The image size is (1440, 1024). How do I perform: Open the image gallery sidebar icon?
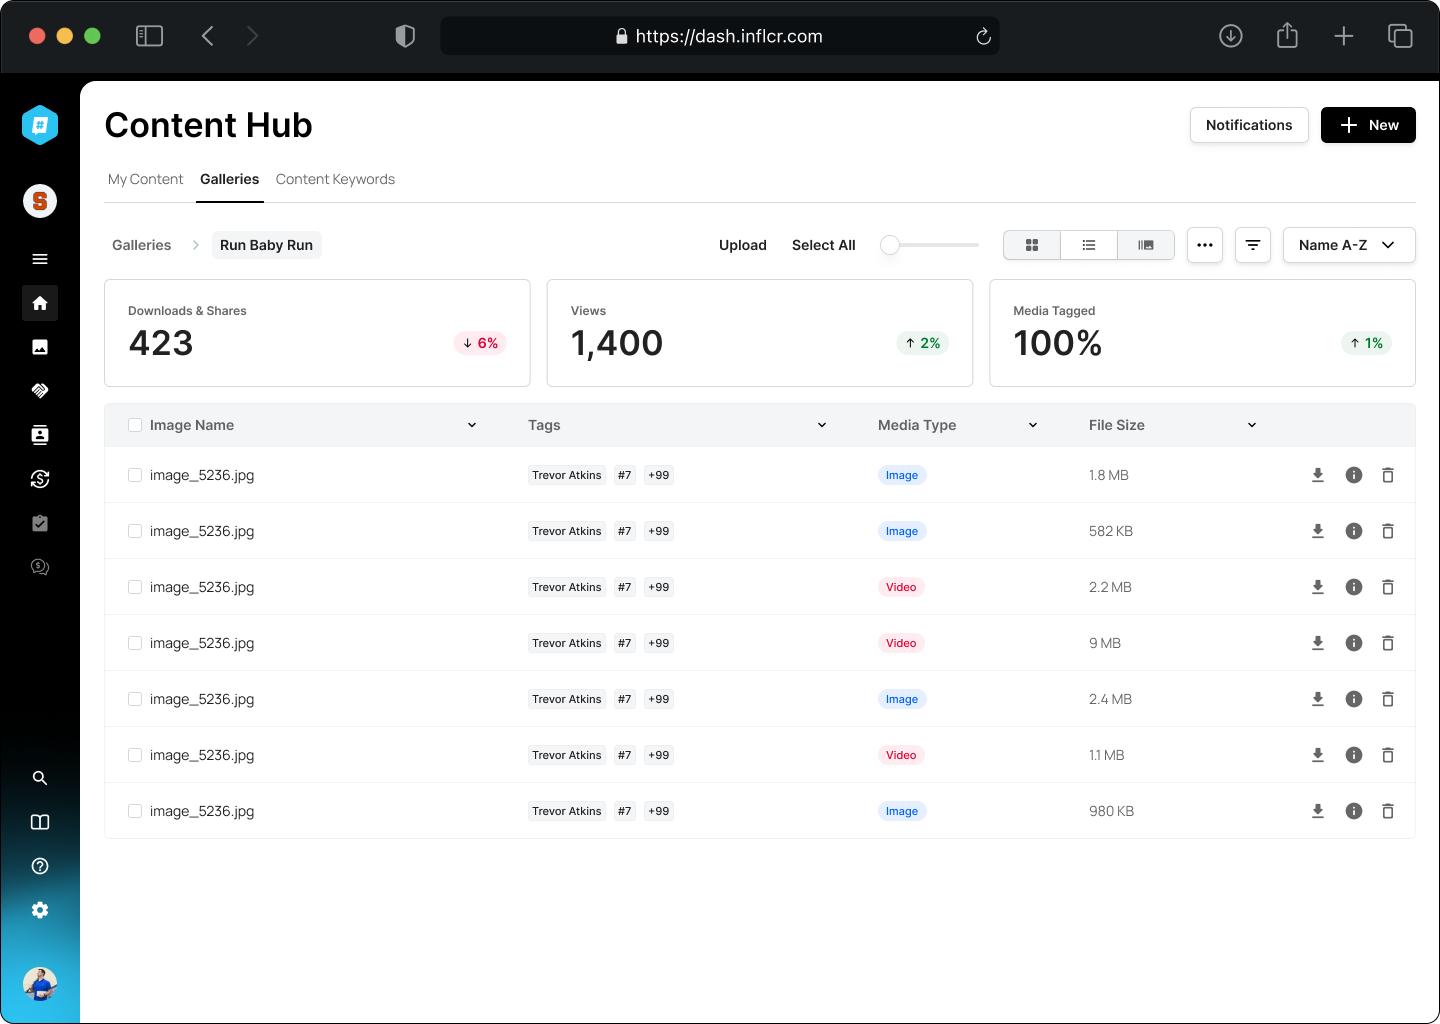coord(40,347)
